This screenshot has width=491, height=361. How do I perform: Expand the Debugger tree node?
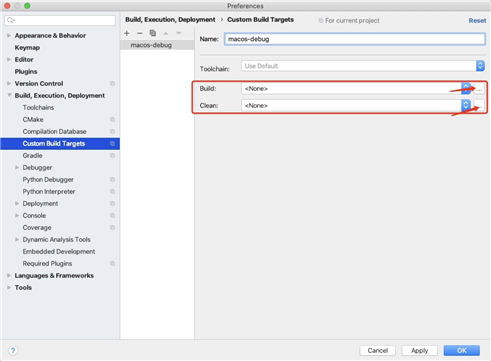click(17, 167)
